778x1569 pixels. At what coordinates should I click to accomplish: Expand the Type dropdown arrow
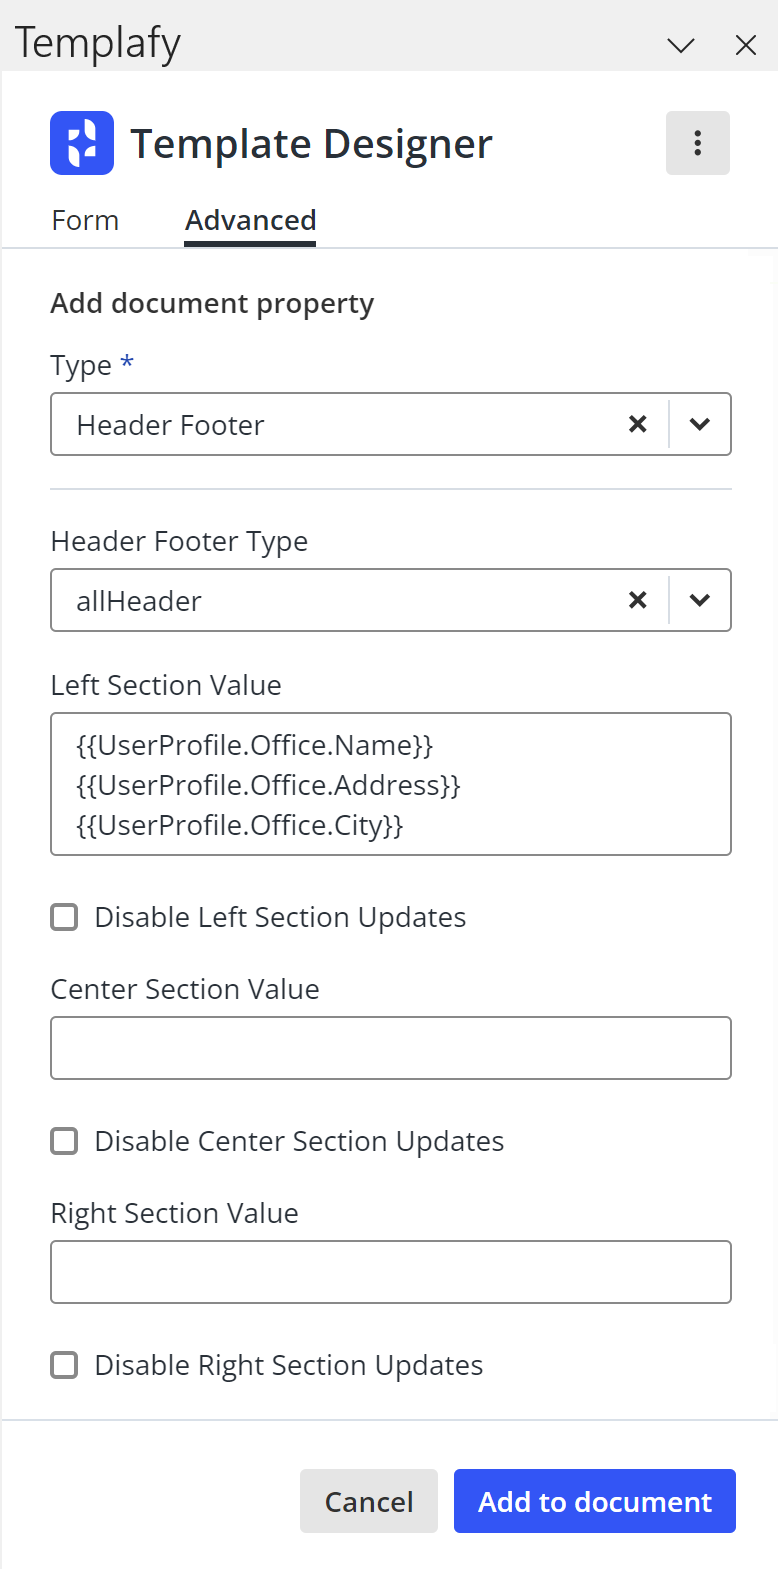(x=700, y=424)
